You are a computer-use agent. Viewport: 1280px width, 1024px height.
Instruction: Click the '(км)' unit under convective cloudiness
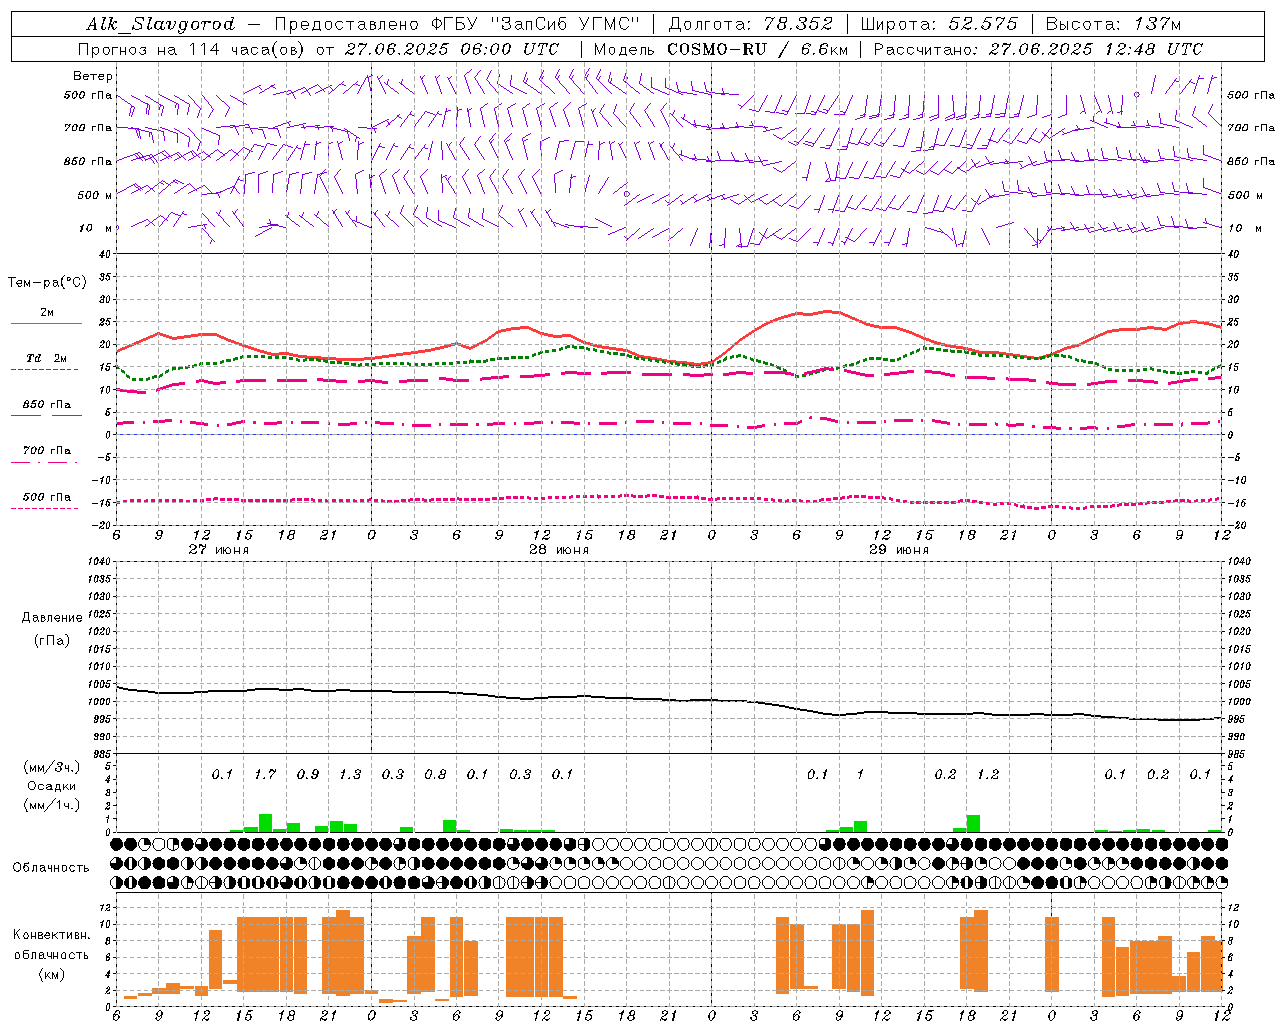pos(52,973)
